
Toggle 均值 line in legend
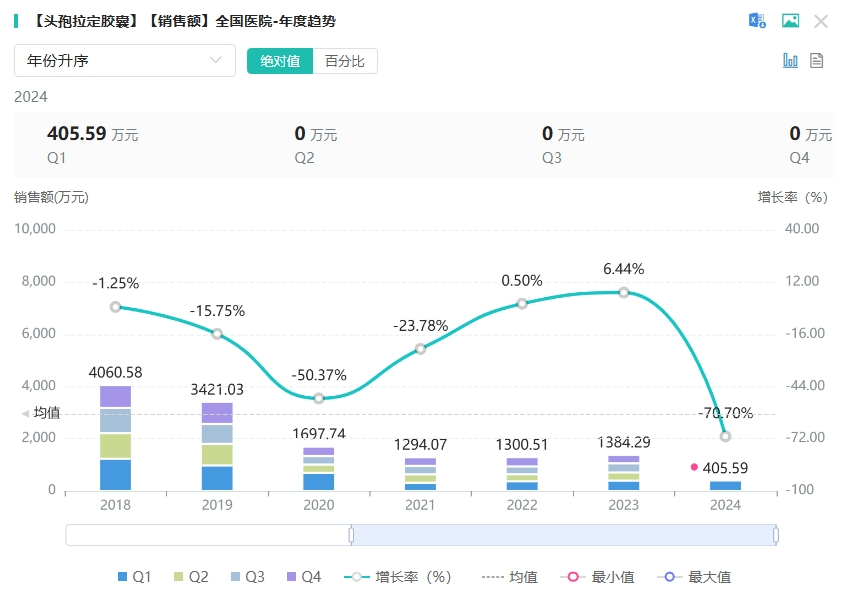(x=509, y=577)
